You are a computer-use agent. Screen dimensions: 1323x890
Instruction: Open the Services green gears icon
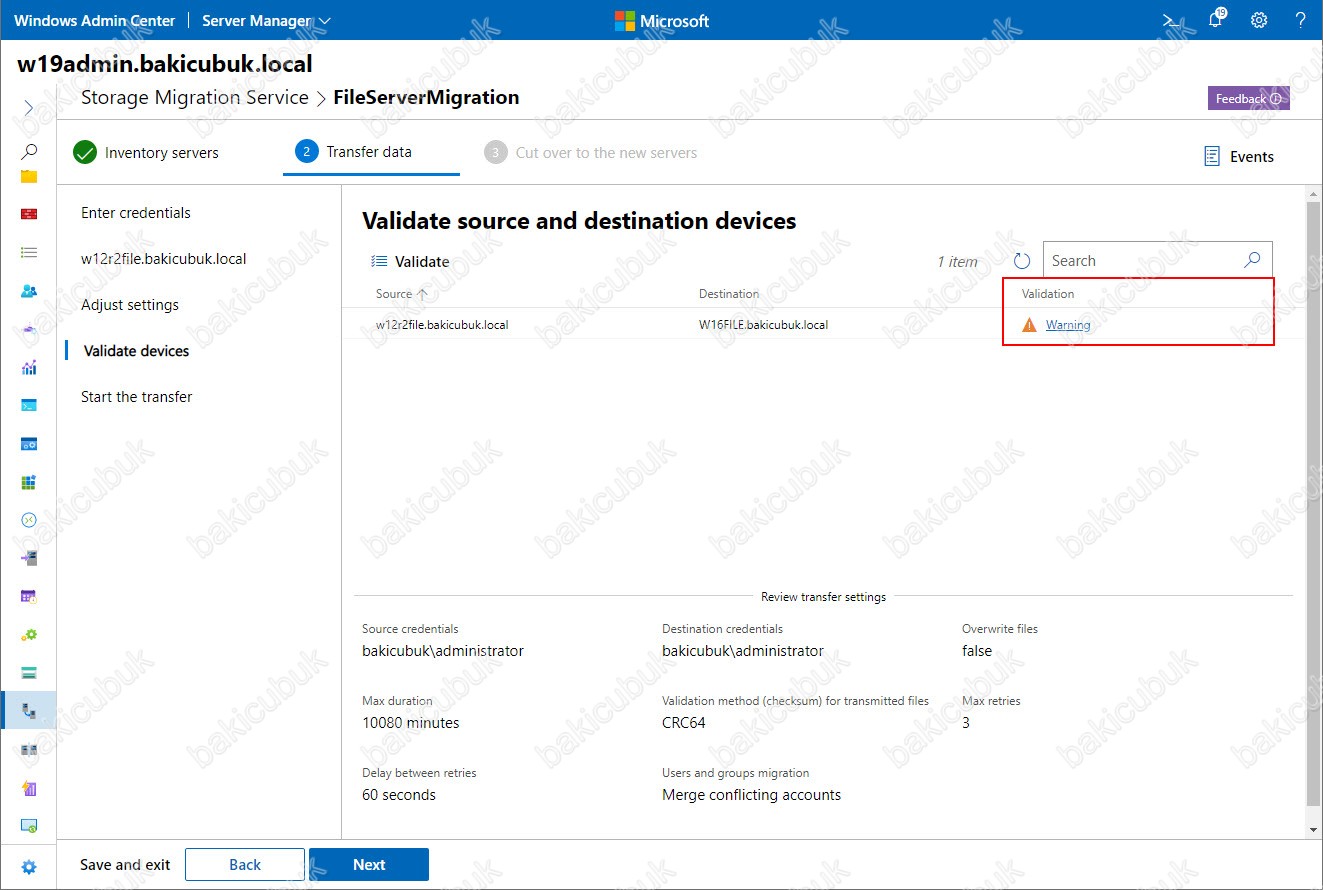(x=29, y=634)
